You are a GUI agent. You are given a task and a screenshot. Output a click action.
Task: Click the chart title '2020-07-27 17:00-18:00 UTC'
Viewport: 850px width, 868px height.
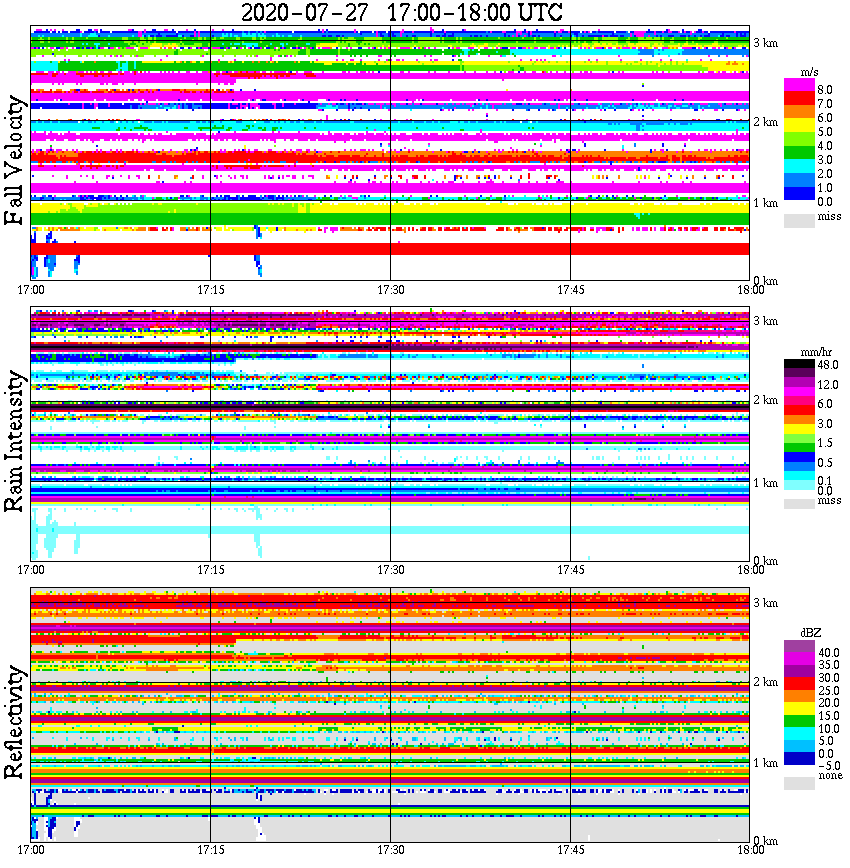click(x=402, y=12)
